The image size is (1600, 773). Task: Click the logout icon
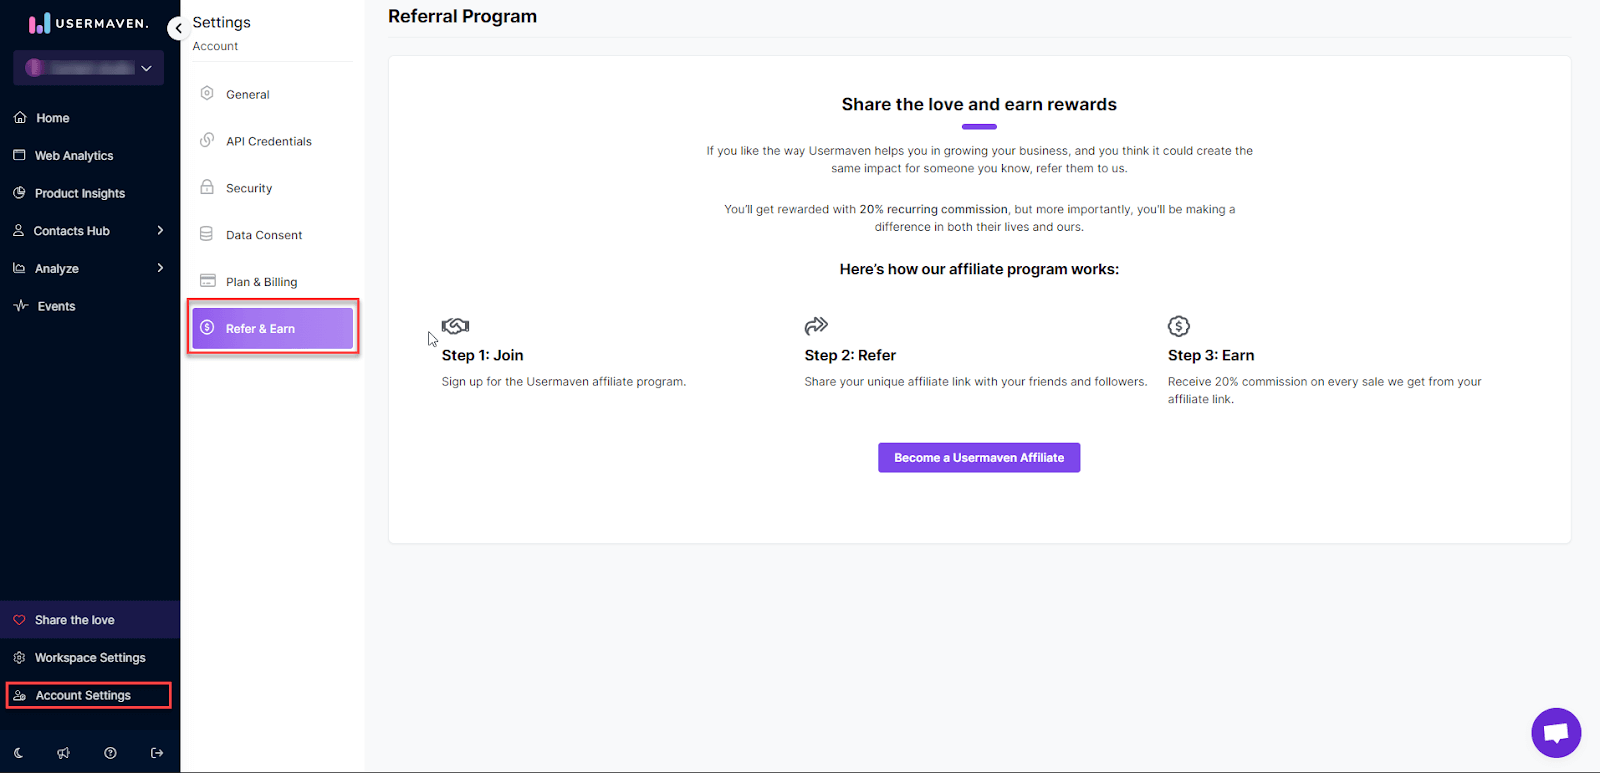tap(156, 752)
